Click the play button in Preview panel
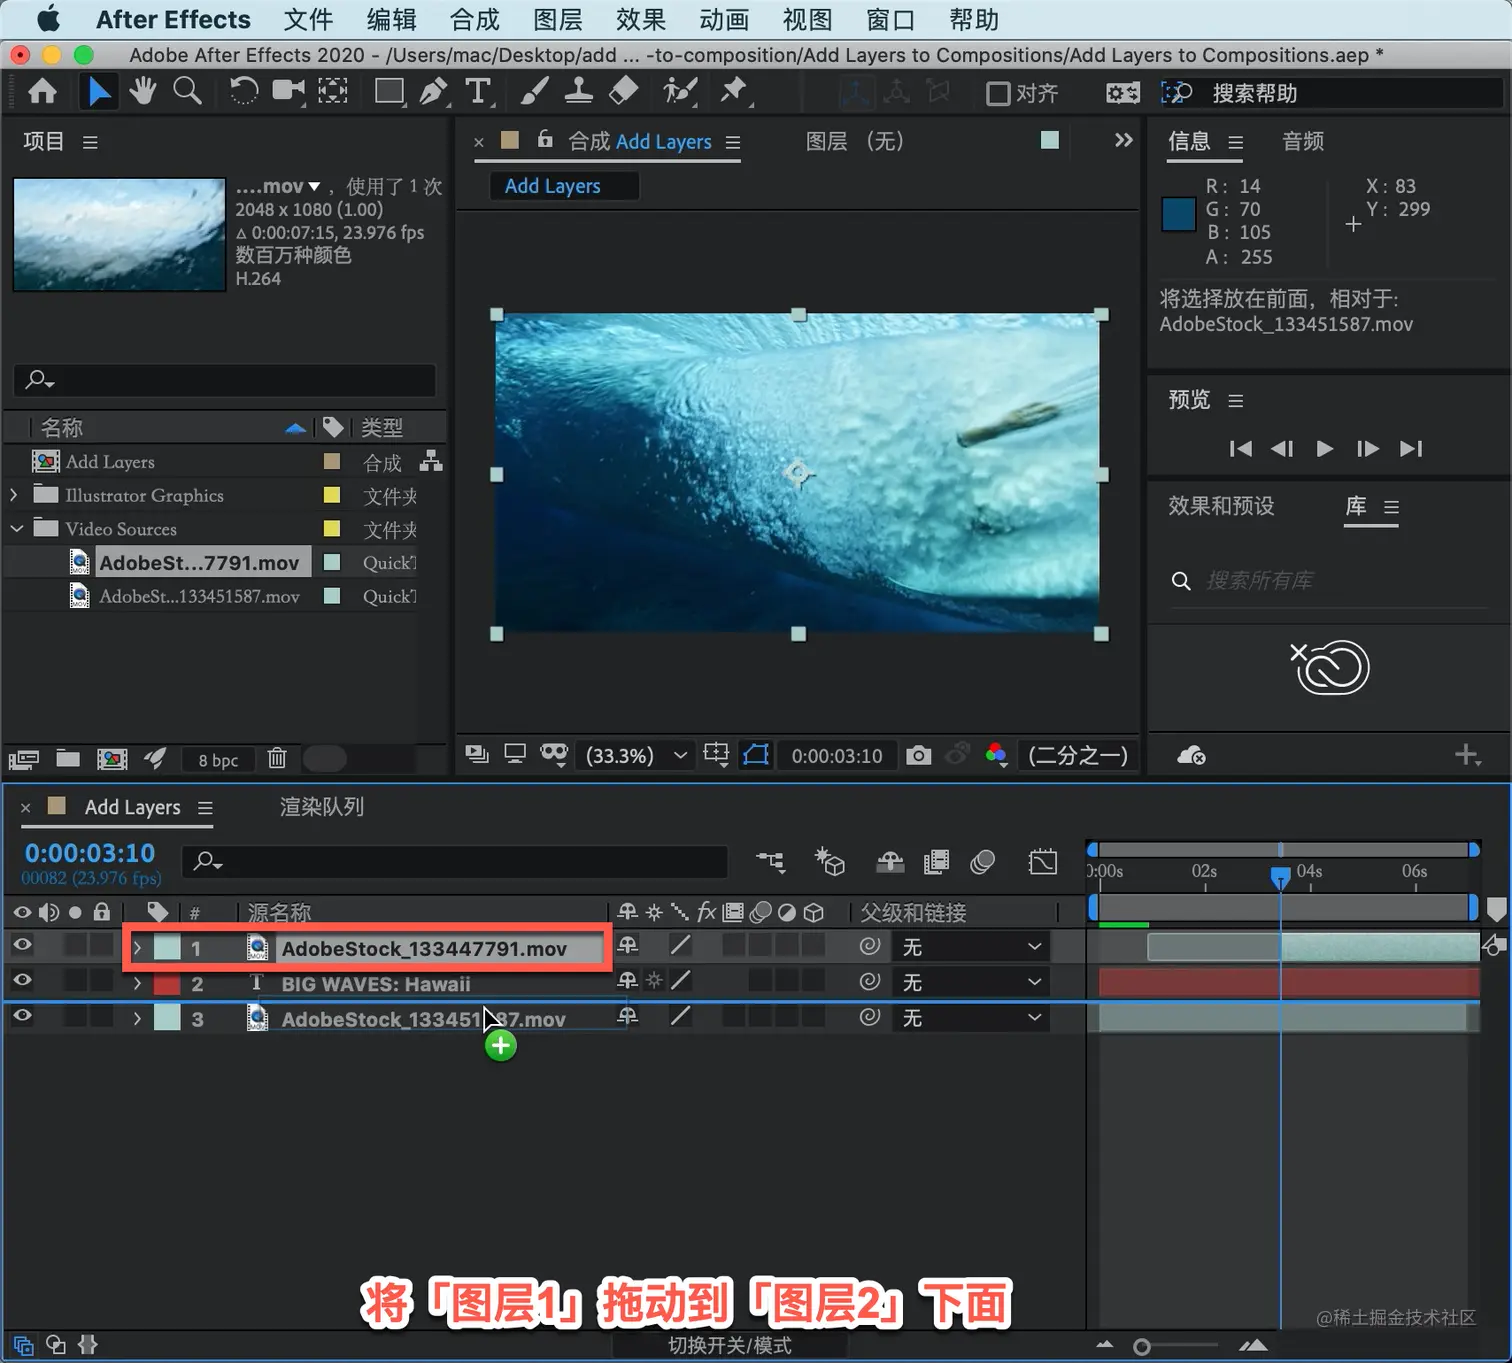 (1324, 449)
